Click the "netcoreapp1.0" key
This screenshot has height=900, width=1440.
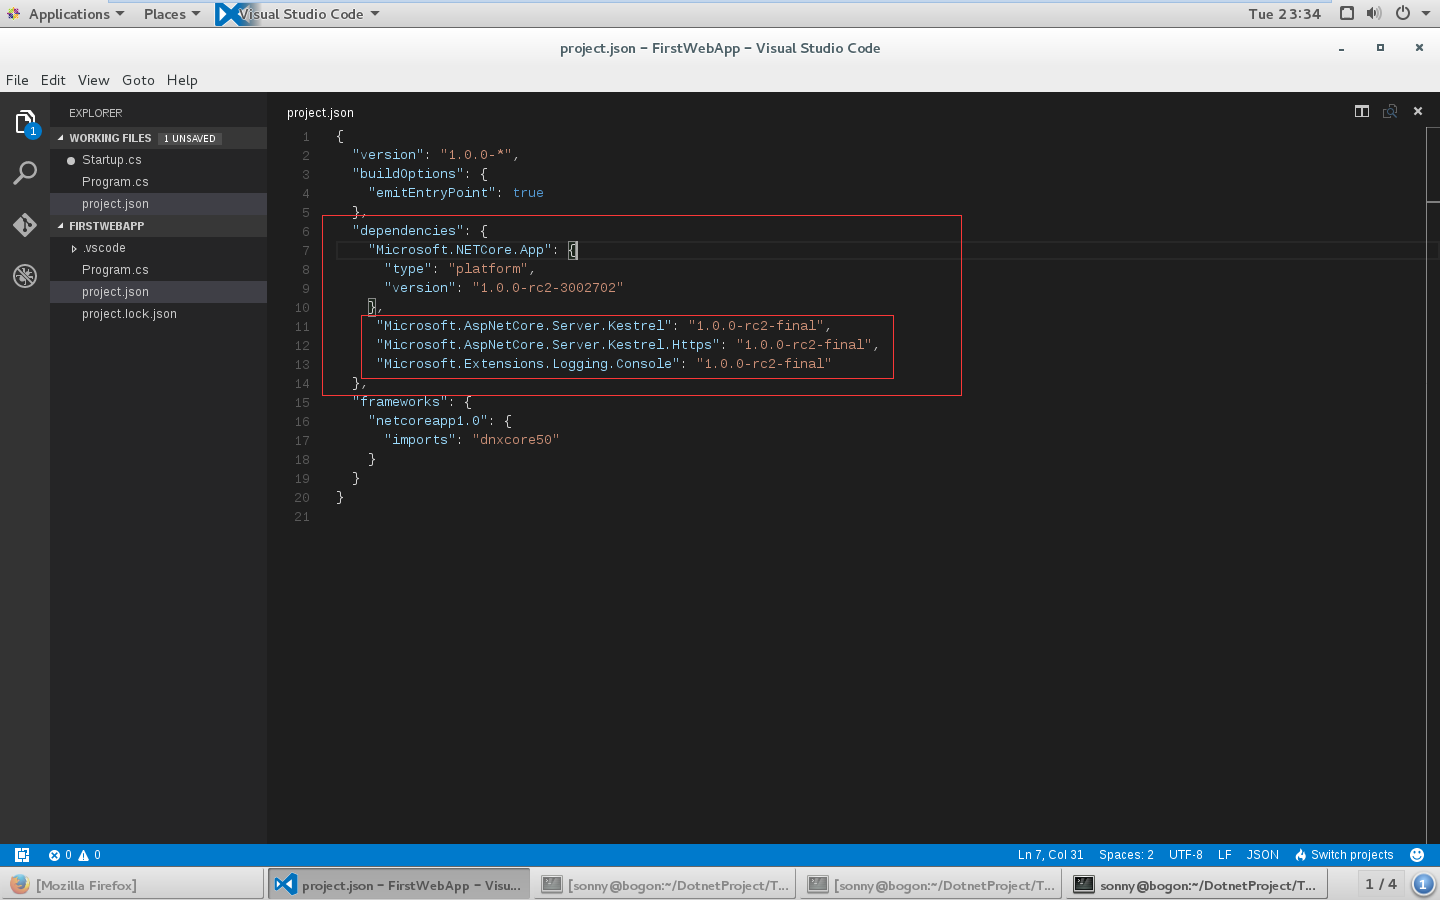(428, 421)
